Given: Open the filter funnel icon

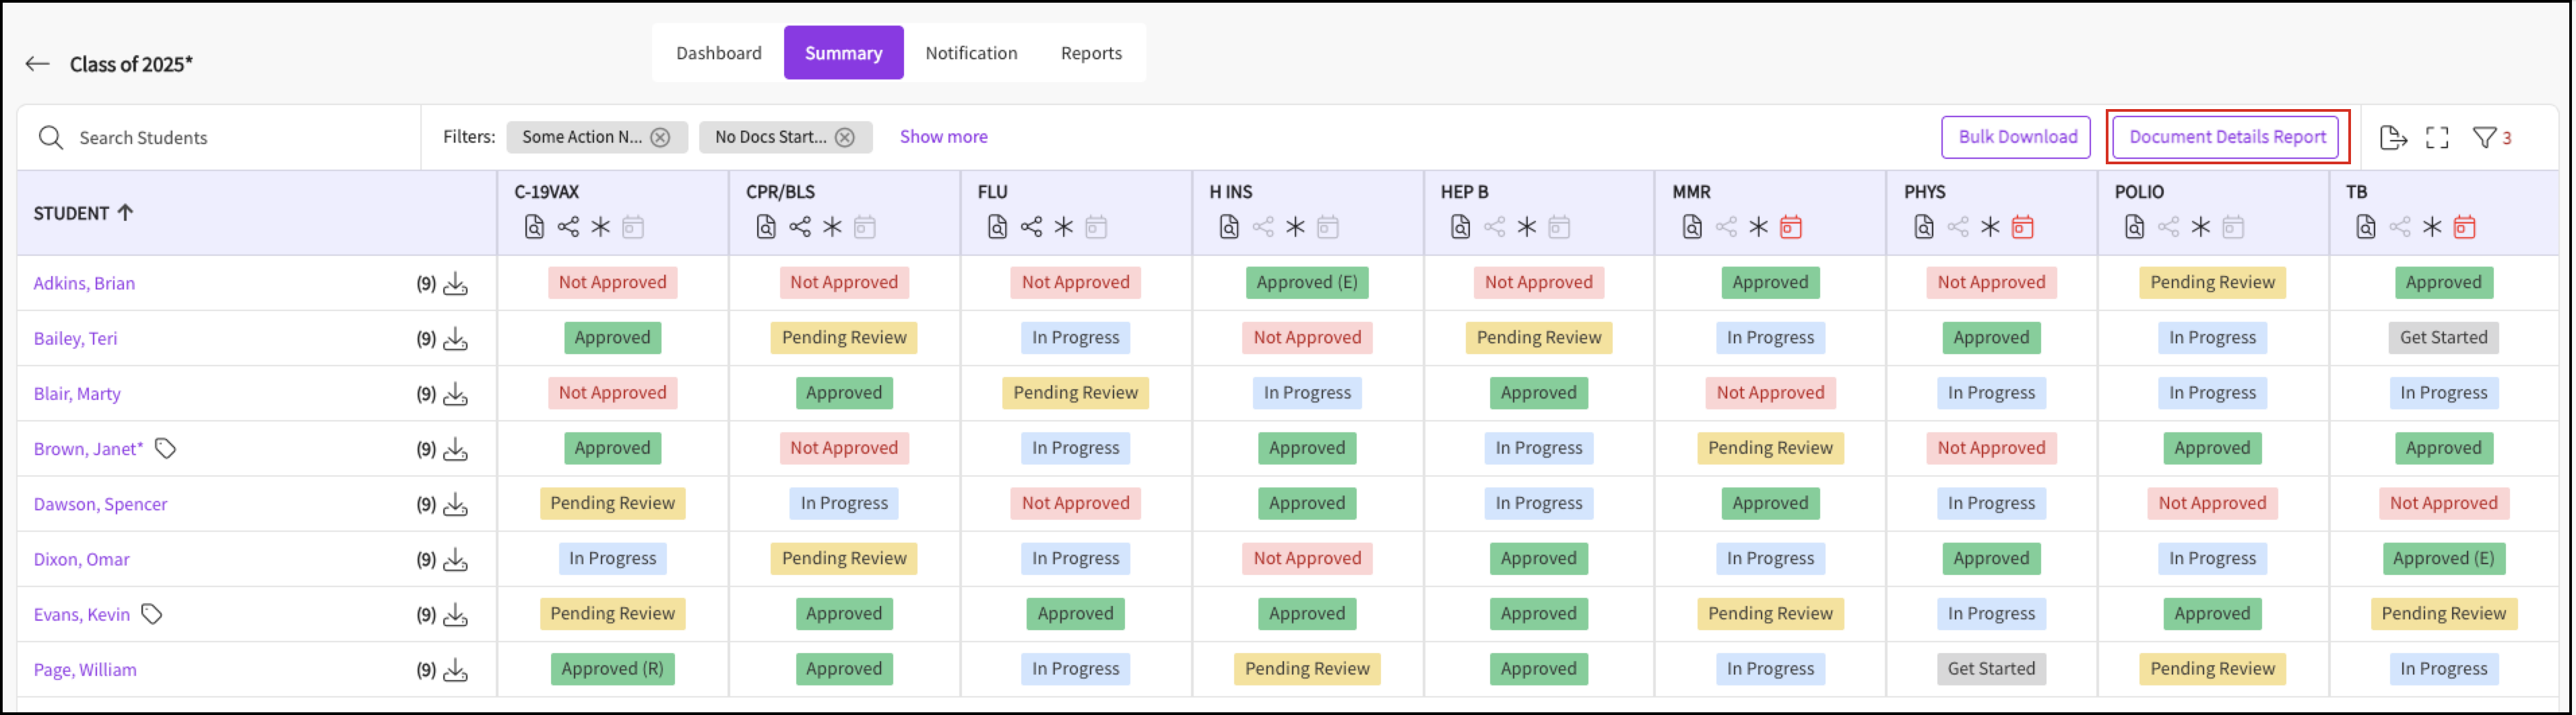Looking at the screenshot, I should tap(2486, 138).
